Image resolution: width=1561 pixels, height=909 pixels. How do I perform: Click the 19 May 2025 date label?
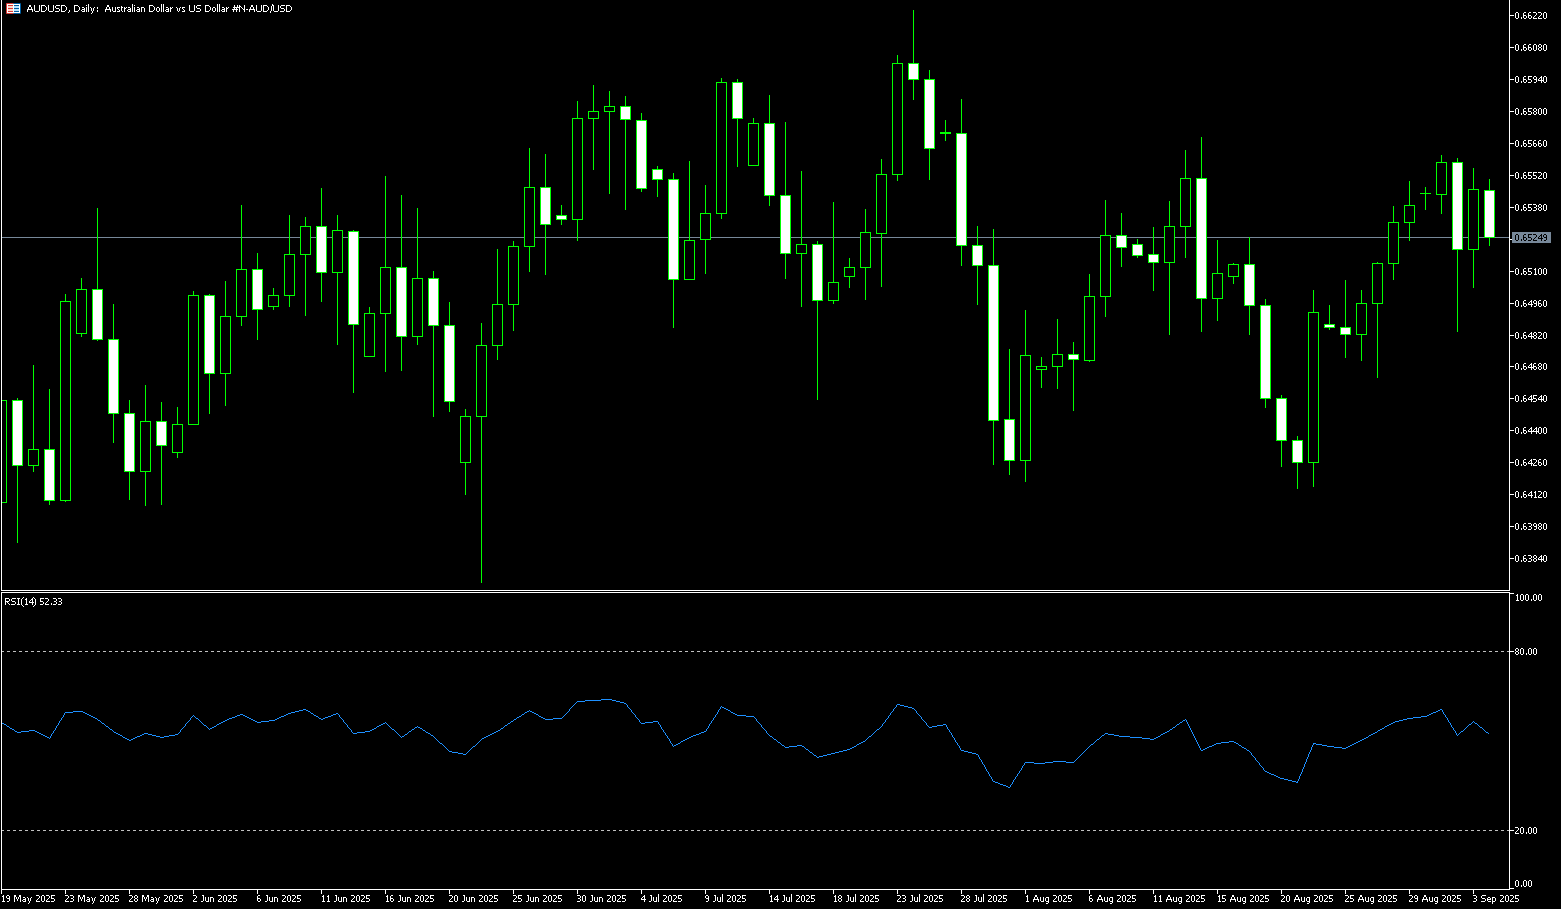[29, 899]
